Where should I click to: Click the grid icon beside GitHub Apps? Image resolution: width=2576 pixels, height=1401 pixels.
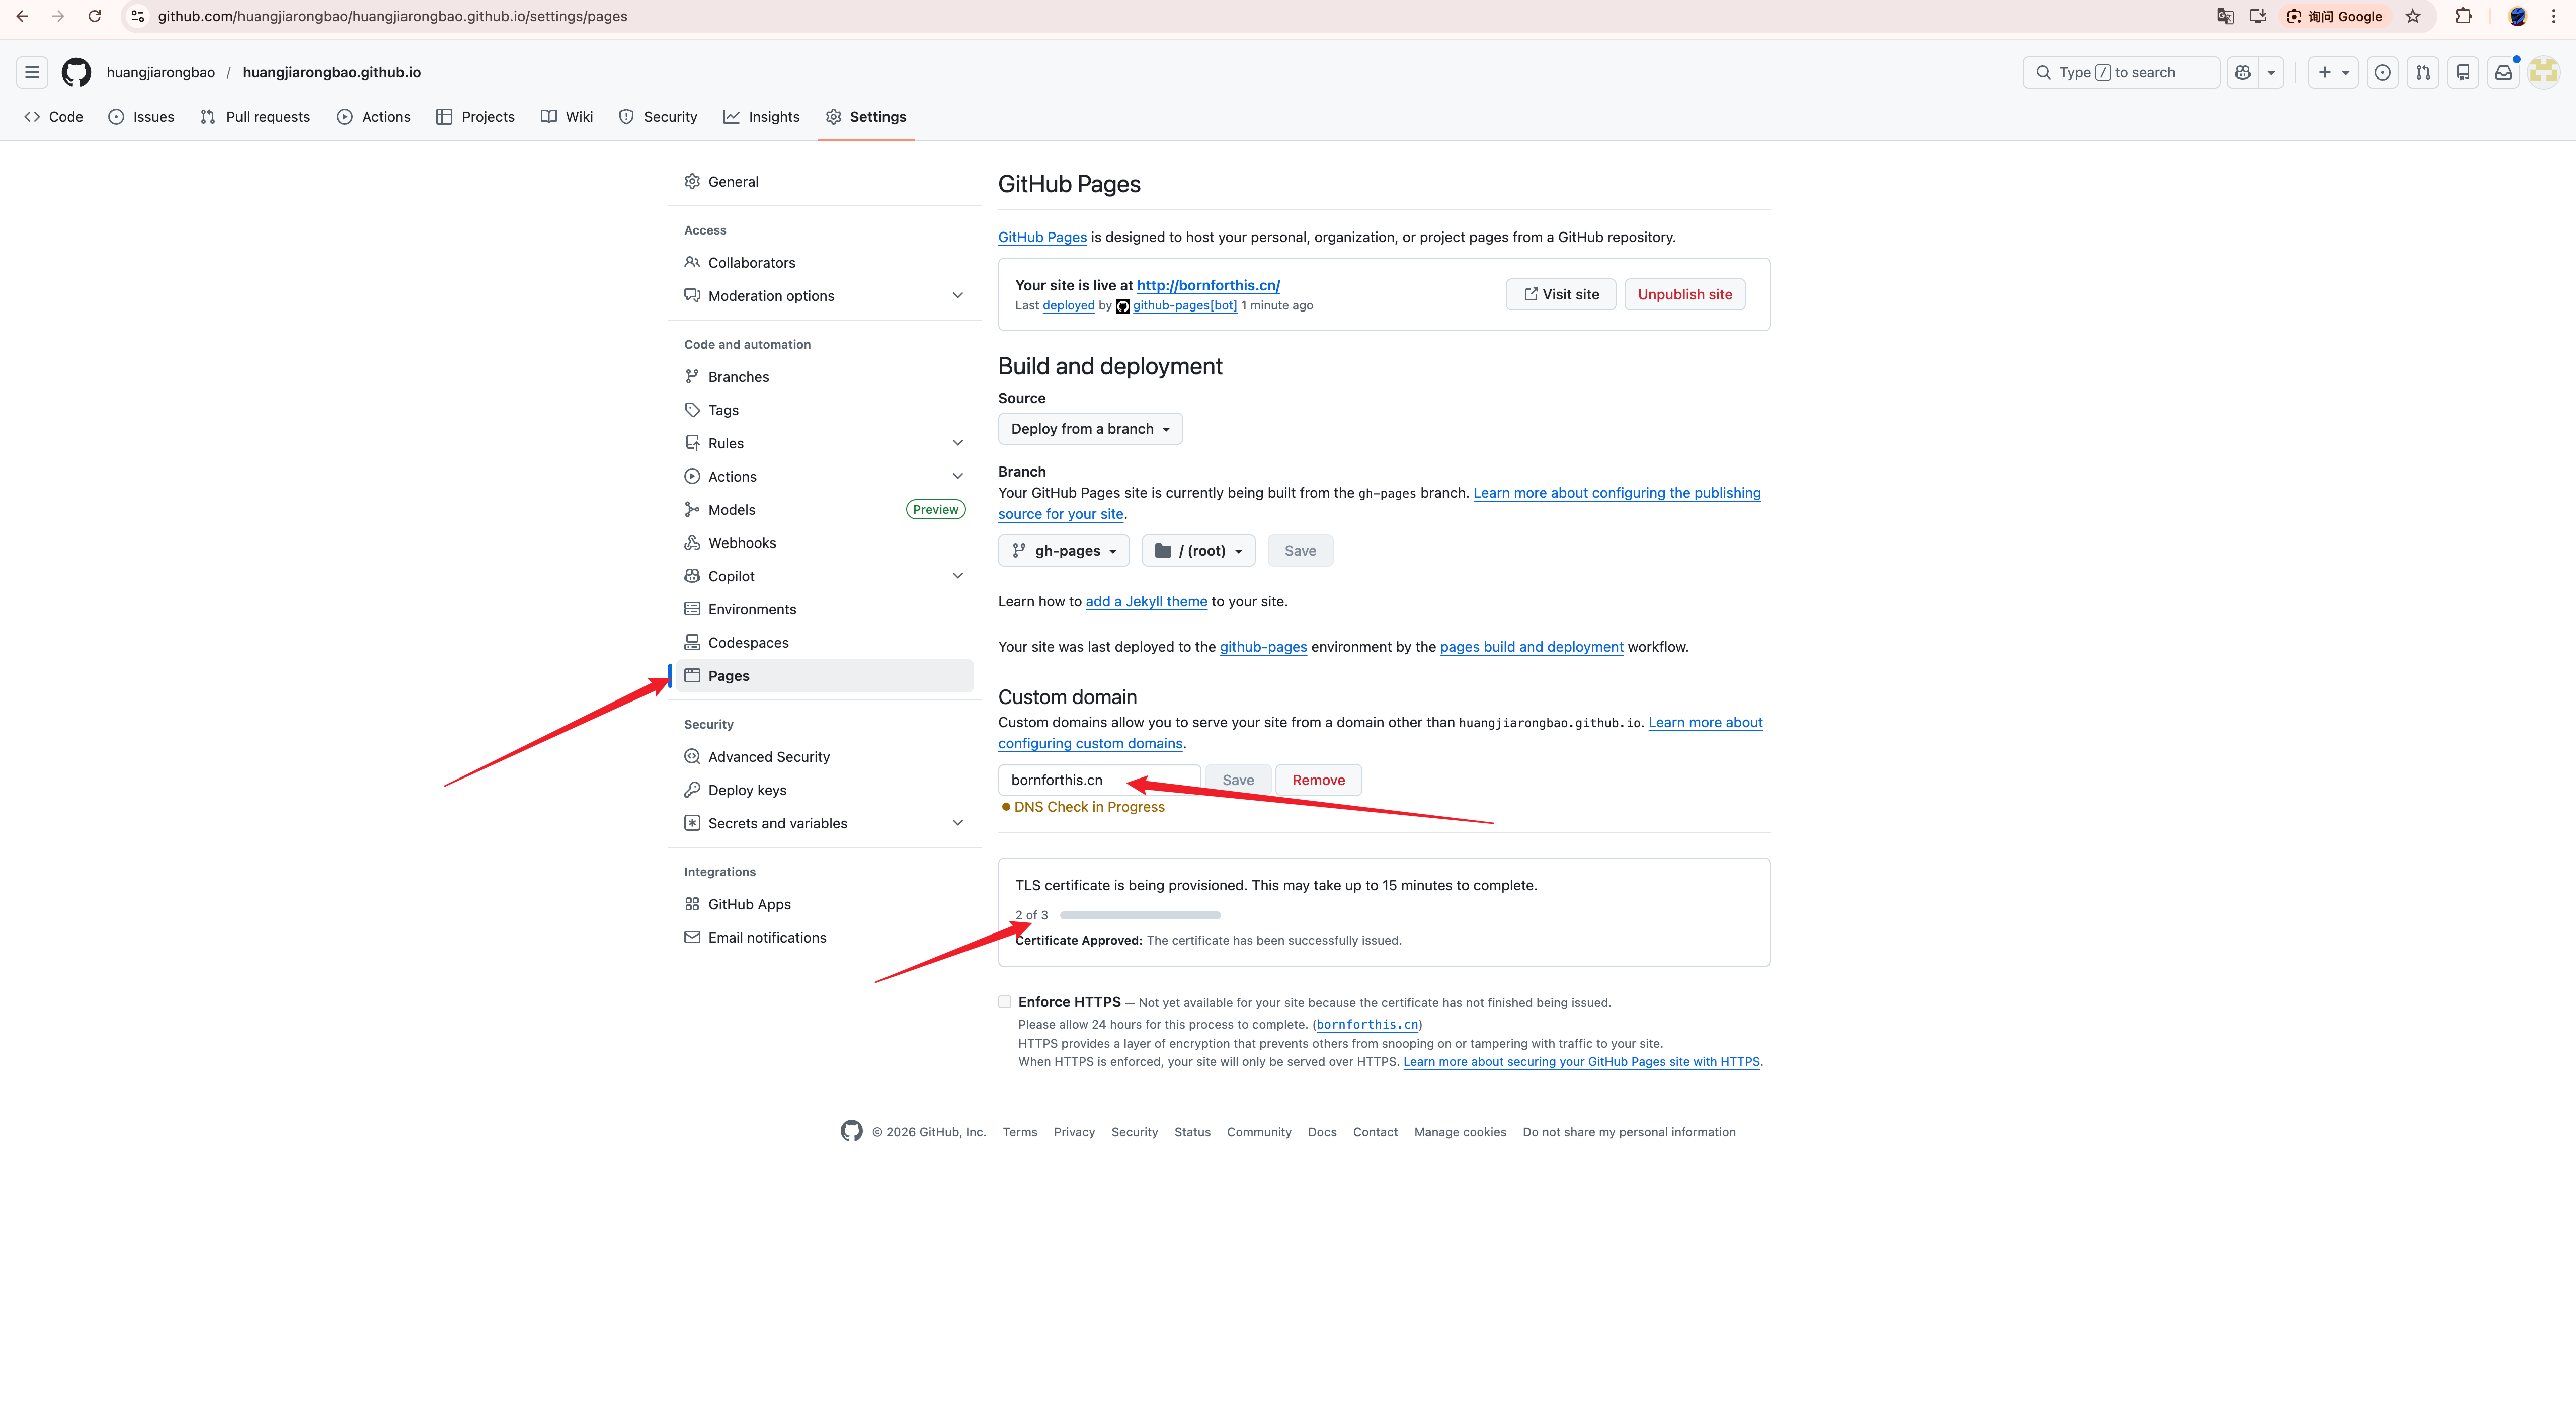(692, 904)
